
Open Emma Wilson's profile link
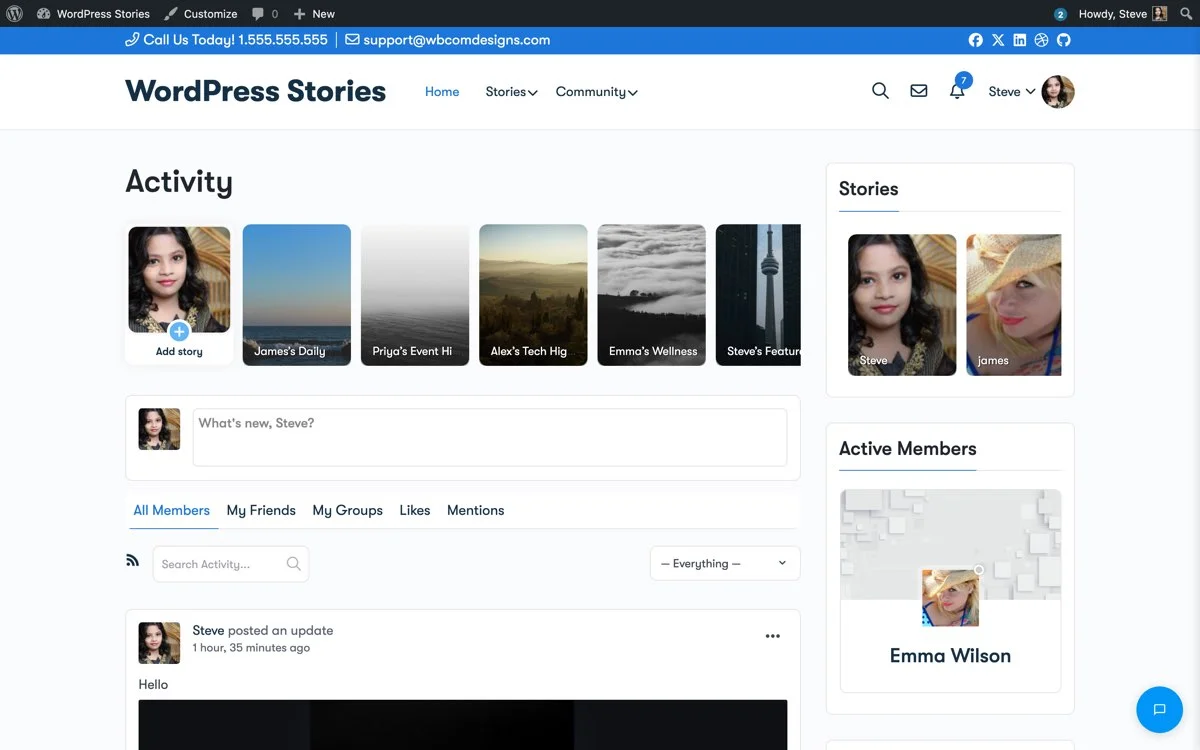pyautogui.click(x=950, y=656)
